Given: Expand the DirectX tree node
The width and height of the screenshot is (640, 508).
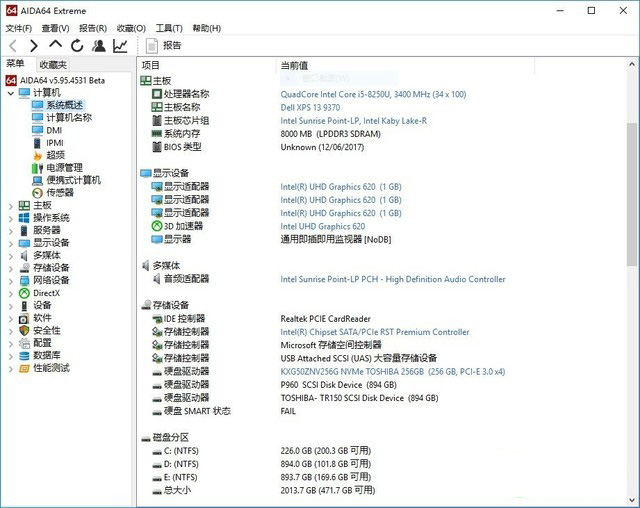Looking at the screenshot, I should pos(11,294).
